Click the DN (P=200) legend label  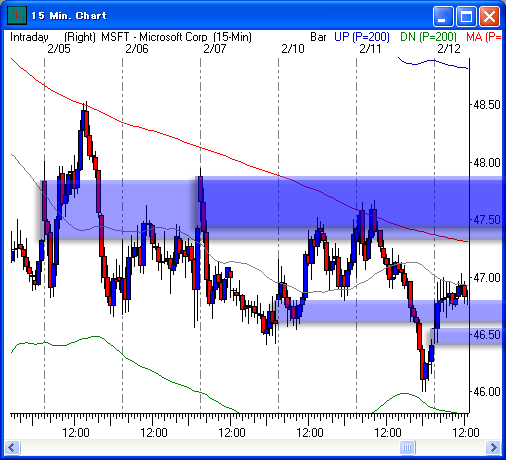click(428, 37)
